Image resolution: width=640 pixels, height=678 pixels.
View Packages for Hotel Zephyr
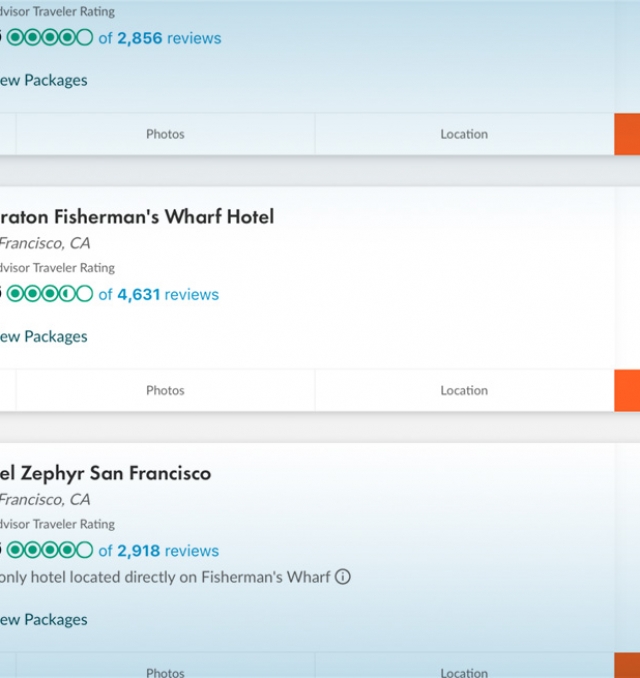(x=43, y=620)
